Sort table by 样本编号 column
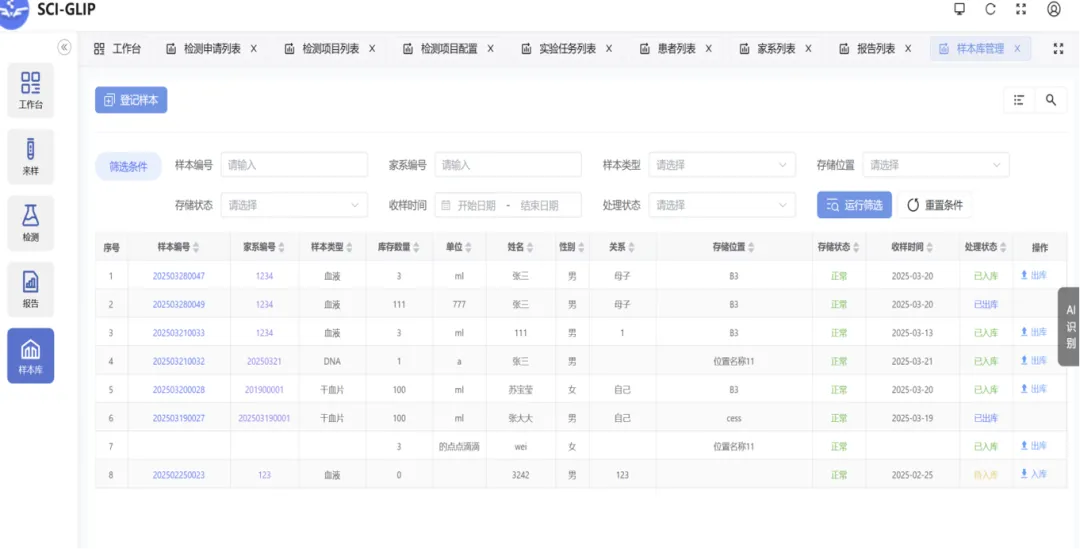 point(196,247)
